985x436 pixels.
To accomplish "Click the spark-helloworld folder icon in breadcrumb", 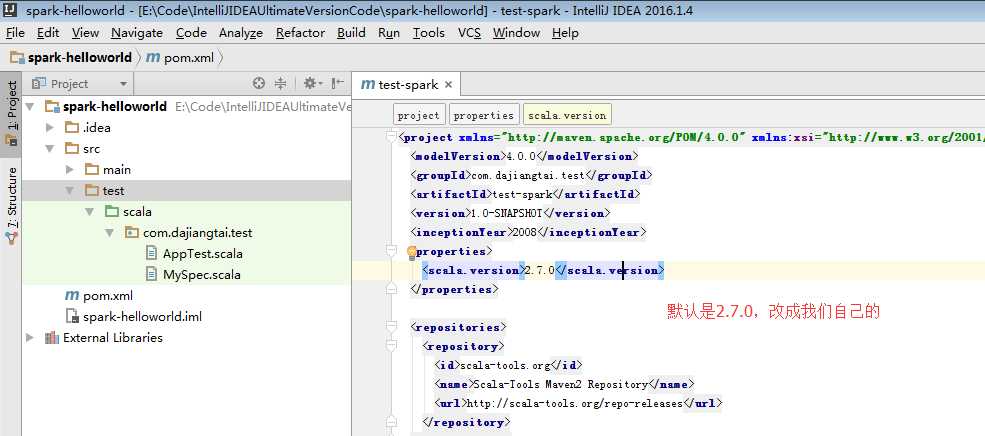I will pos(17,58).
